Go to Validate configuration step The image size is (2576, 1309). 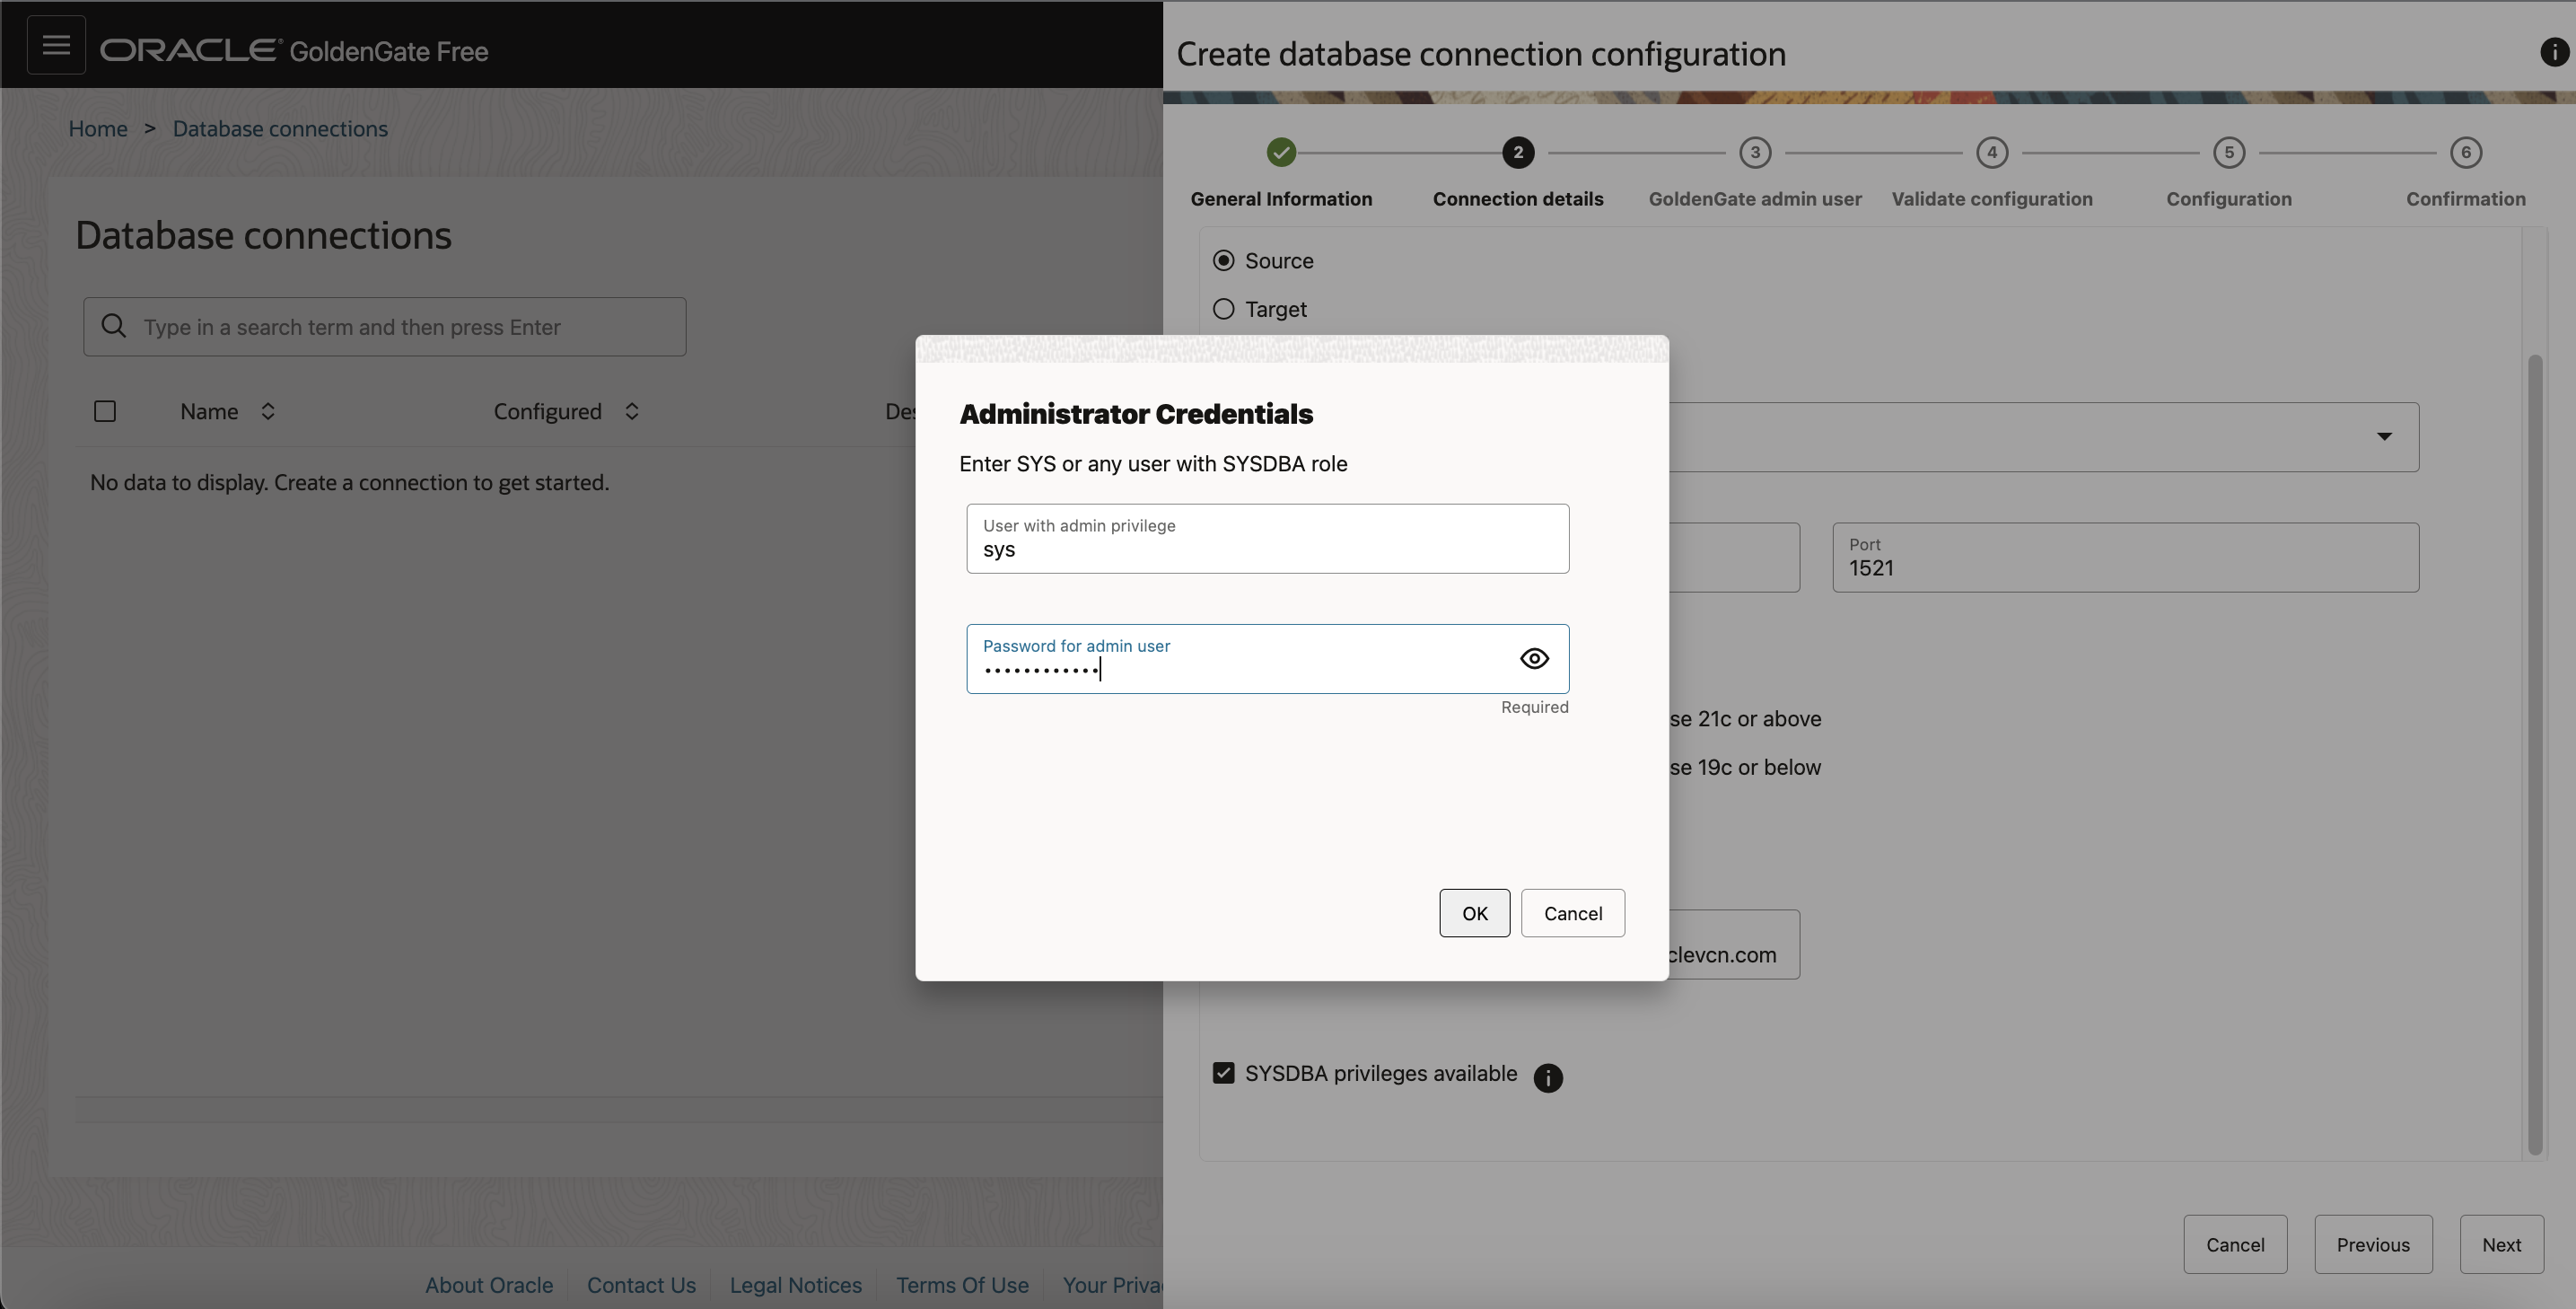(1991, 153)
